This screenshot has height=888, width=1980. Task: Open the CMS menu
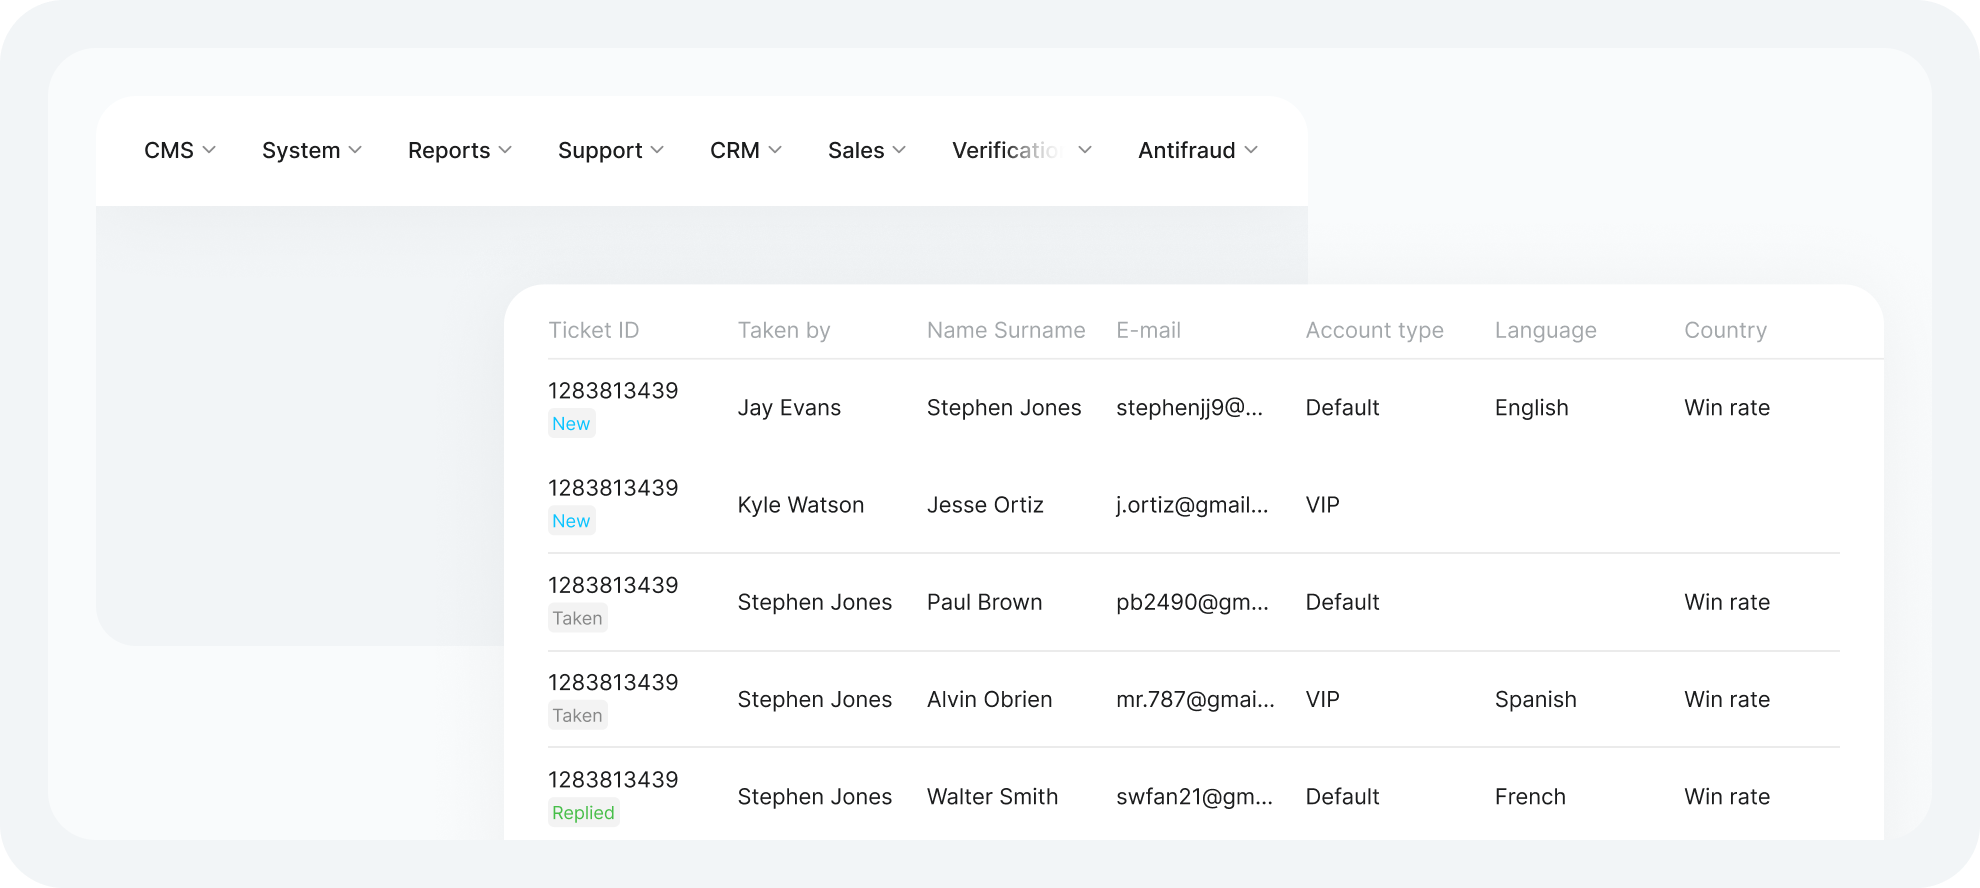(x=180, y=150)
